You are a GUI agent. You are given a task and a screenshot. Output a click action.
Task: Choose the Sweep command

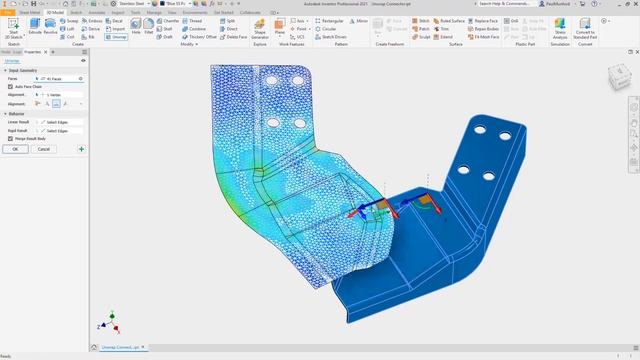pyautogui.click(x=69, y=21)
